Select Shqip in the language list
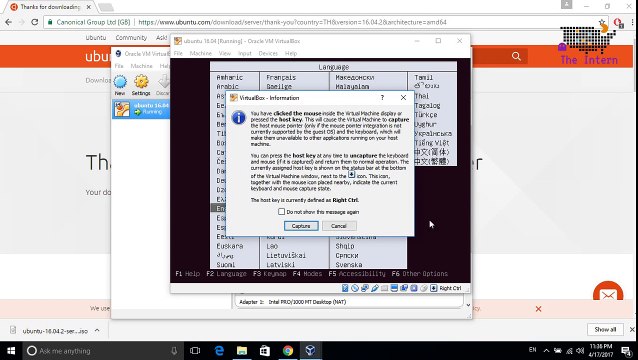638x360 pixels. tap(345, 246)
